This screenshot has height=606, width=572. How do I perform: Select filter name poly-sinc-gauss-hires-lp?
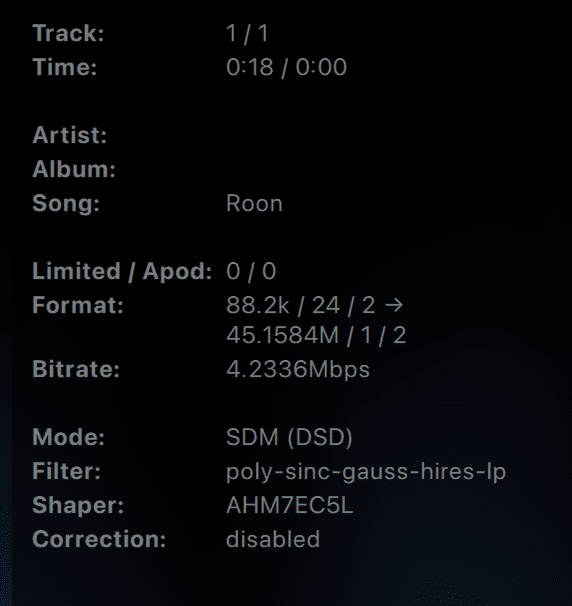click(x=366, y=472)
